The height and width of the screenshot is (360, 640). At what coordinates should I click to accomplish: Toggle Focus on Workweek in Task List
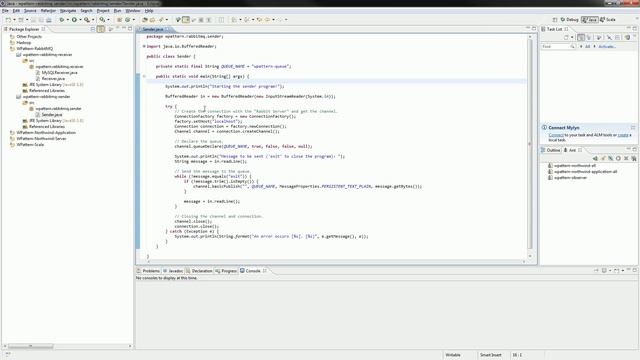599,38
